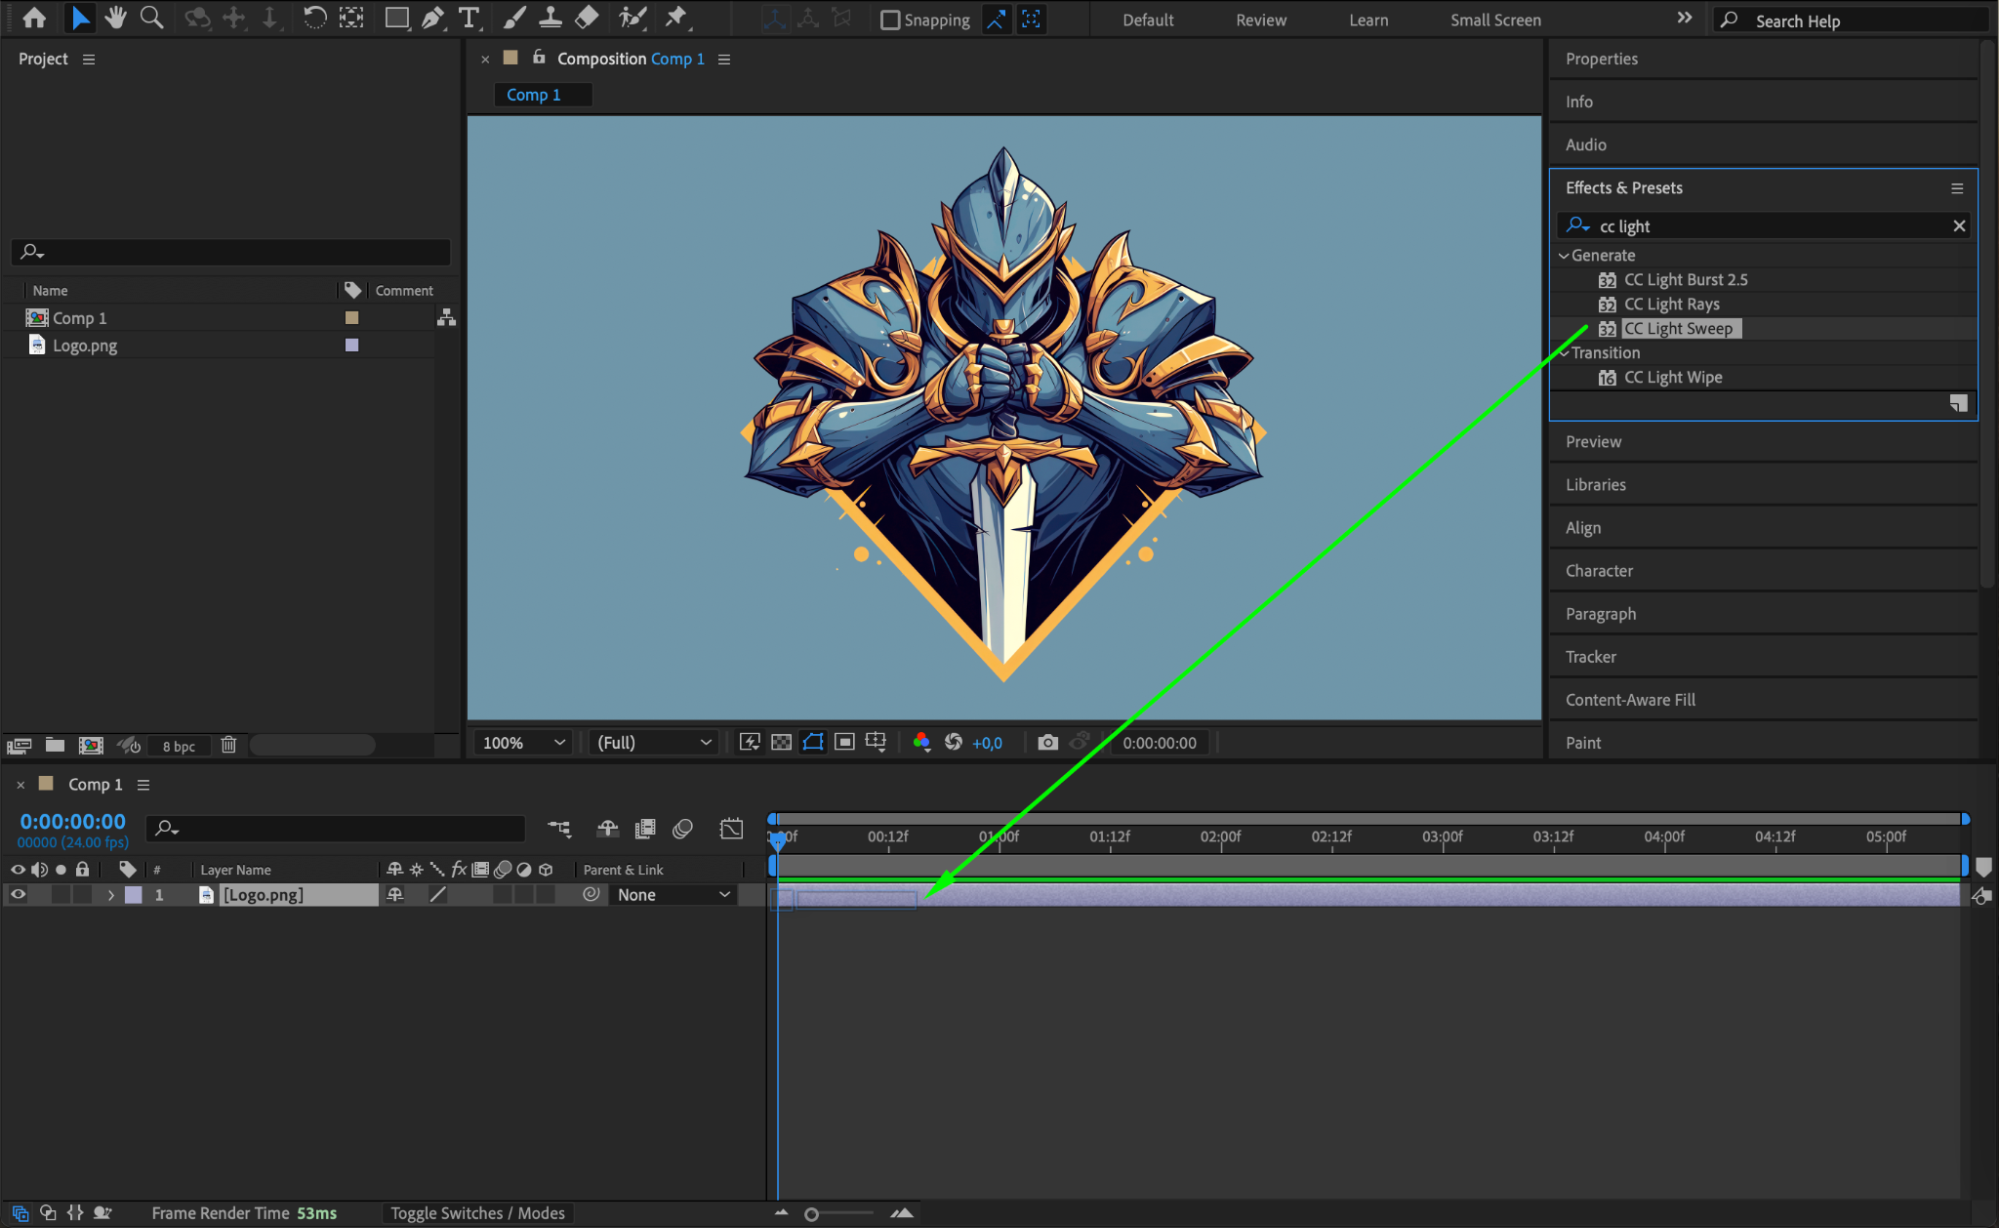
Task: Collapse the Generate effects category
Action: pos(1563,256)
